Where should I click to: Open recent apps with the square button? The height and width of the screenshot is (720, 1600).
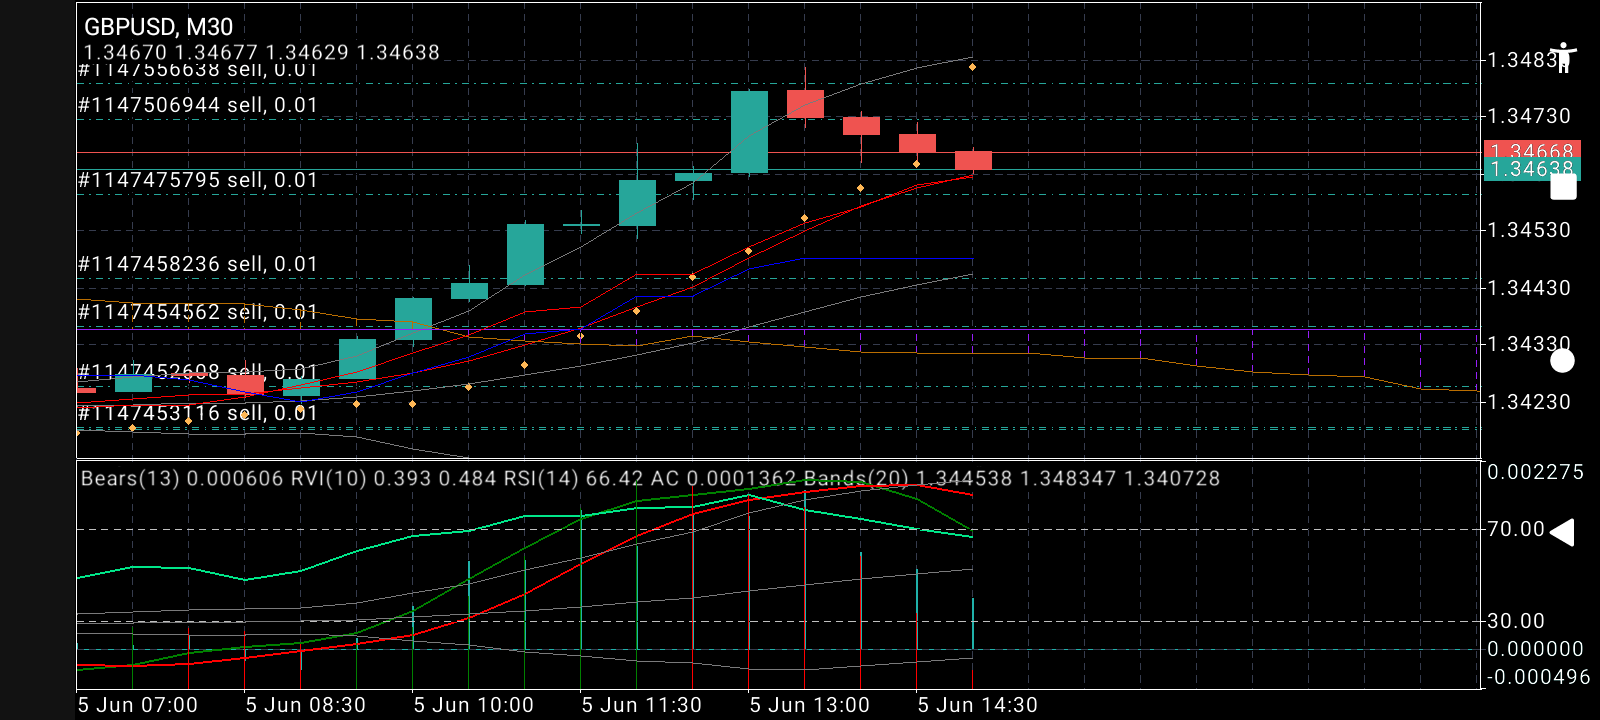(1563, 187)
